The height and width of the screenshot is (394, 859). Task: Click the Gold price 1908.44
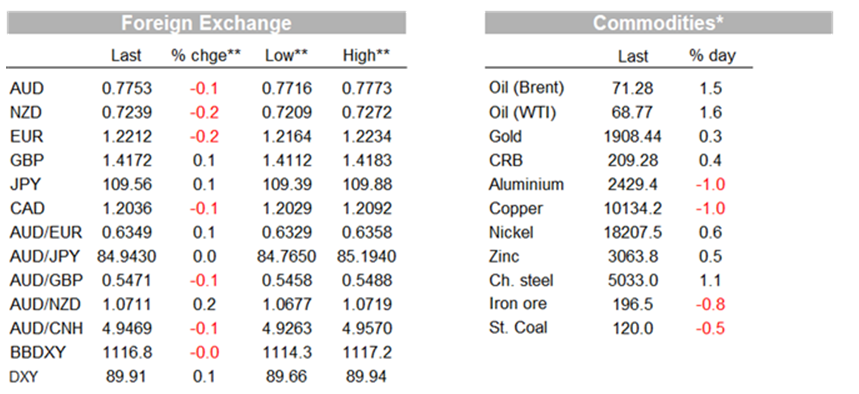pyautogui.click(x=632, y=136)
